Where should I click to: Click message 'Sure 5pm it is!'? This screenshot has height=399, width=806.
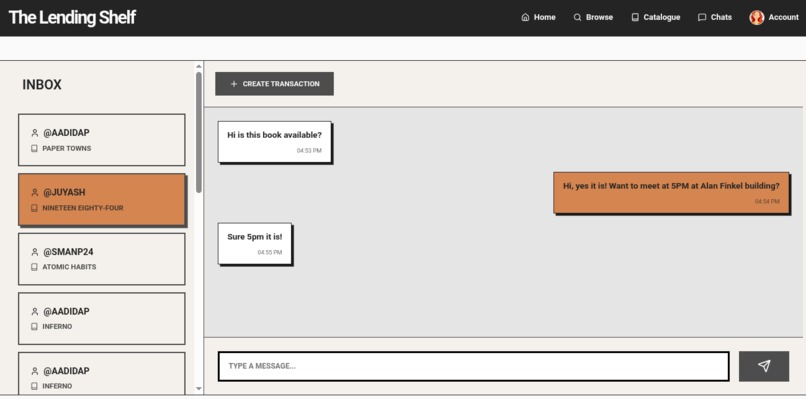click(254, 244)
